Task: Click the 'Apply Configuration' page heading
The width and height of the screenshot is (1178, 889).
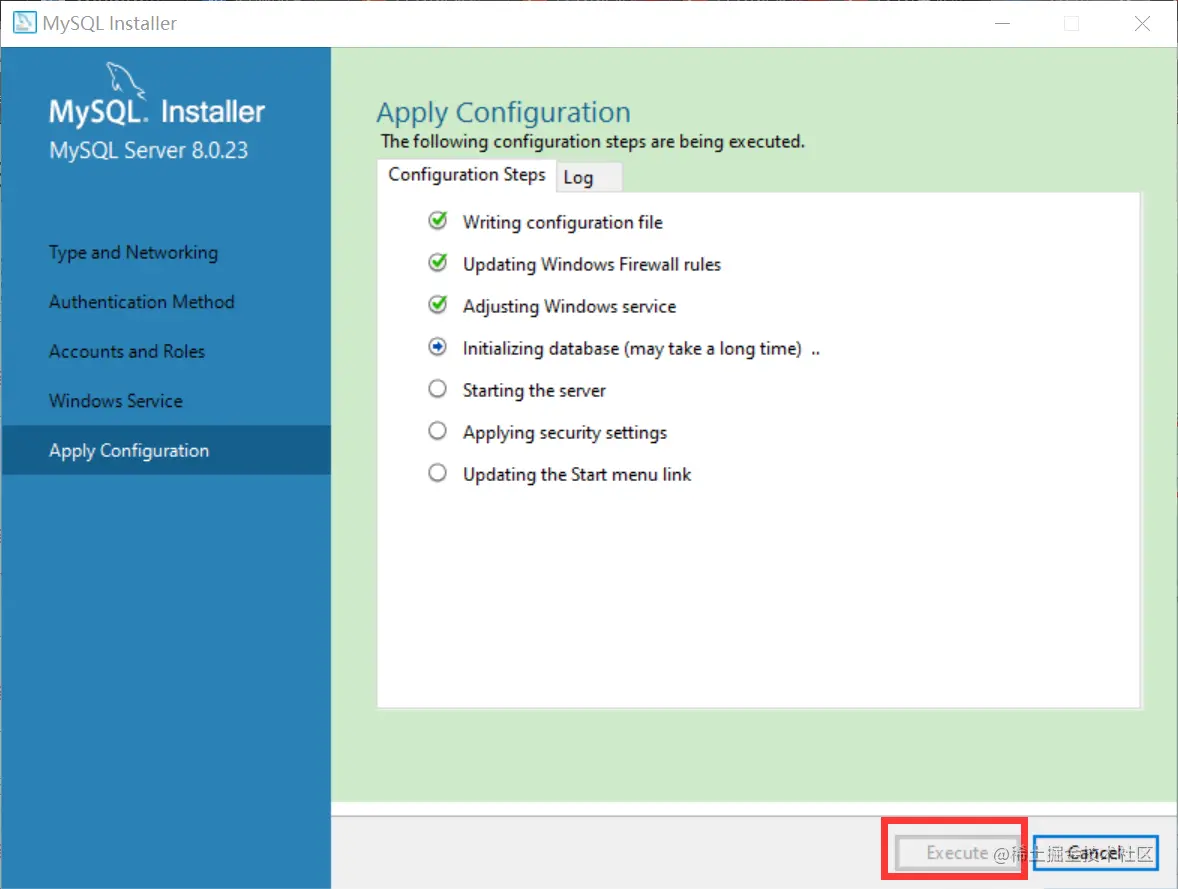Action: (503, 113)
